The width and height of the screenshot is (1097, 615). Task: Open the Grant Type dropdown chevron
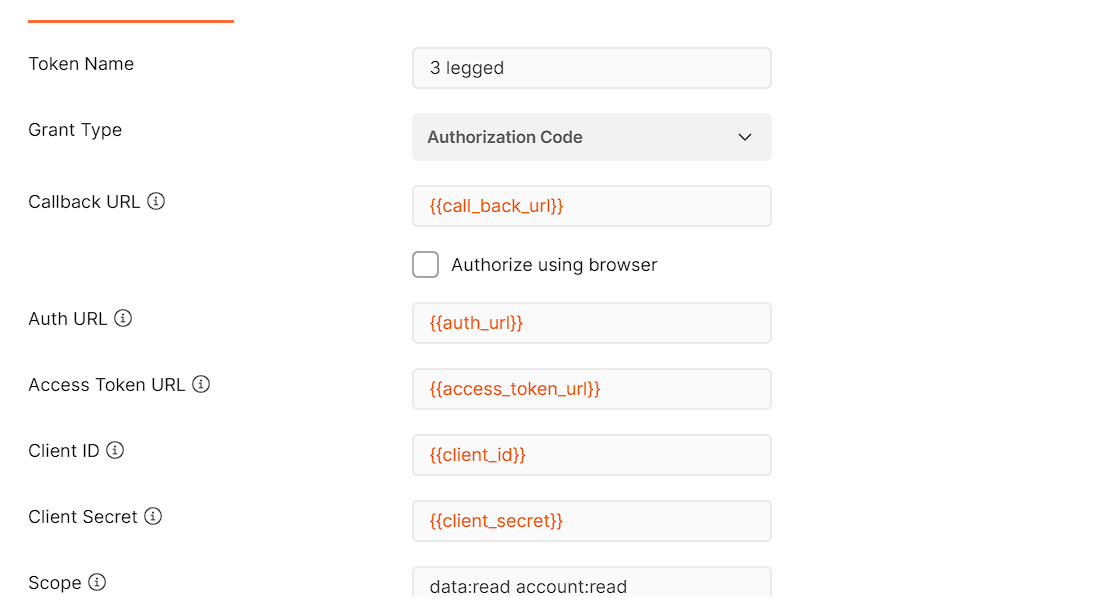click(745, 137)
